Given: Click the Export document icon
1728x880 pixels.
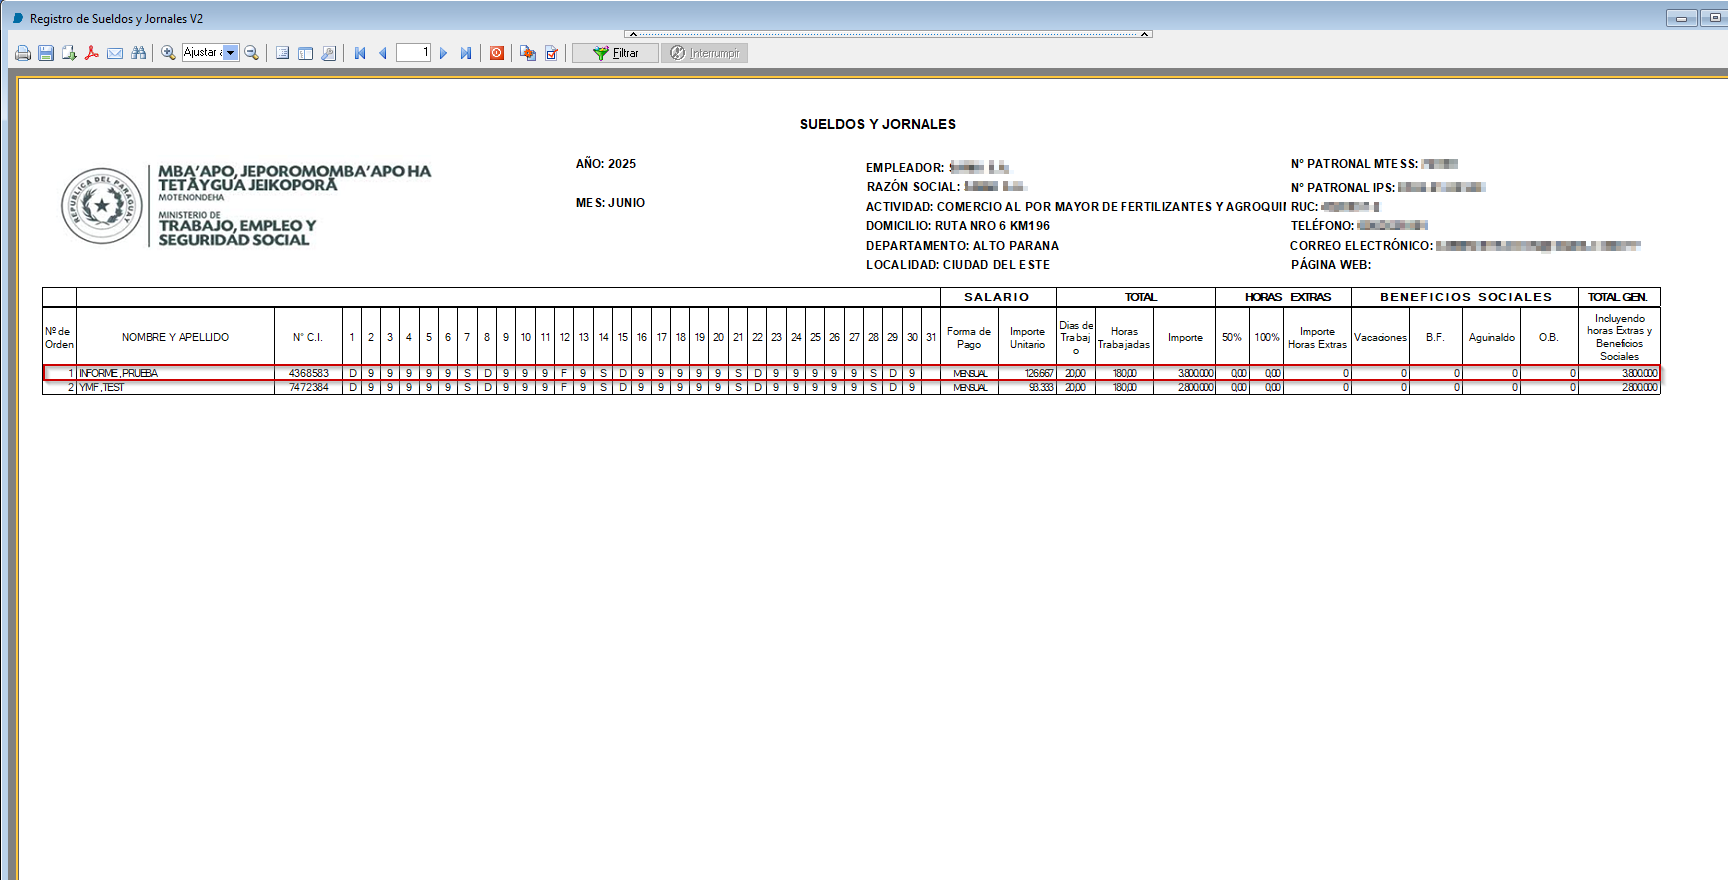Looking at the screenshot, I should point(69,53).
